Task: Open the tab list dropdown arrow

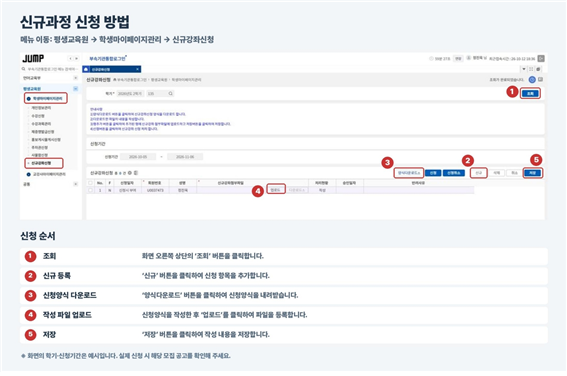Action: point(523,69)
